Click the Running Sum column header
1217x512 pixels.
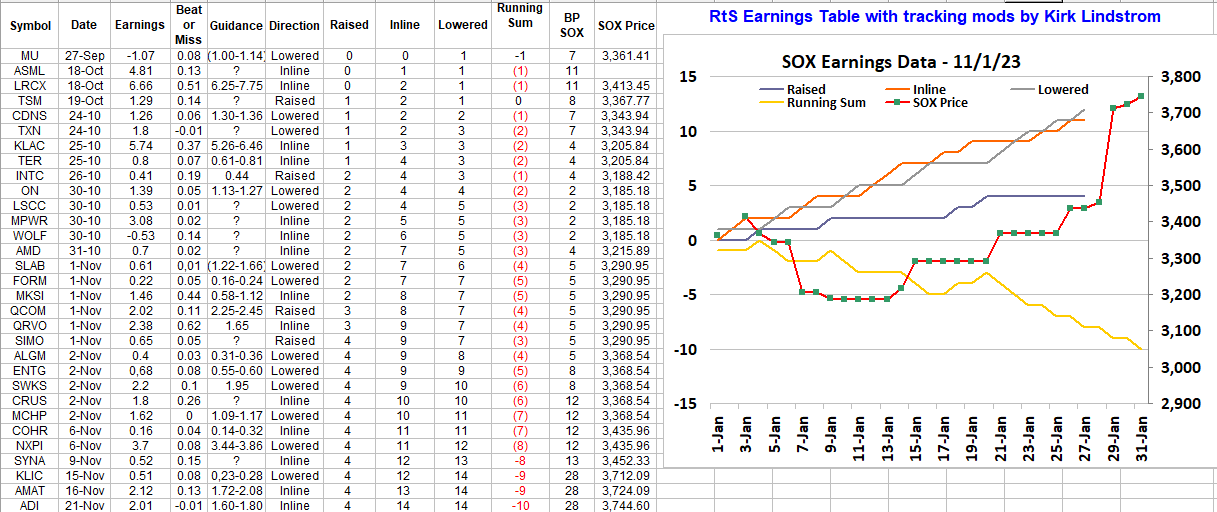(520, 17)
